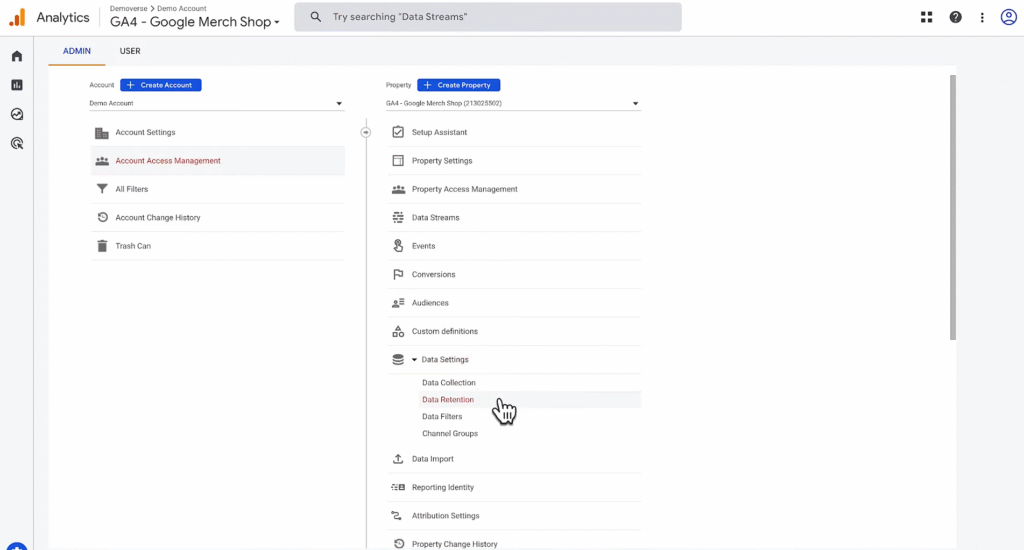Screen dimensions: 1024x550
Task: Click the Data Import upload icon
Action: pyautogui.click(x=398, y=459)
